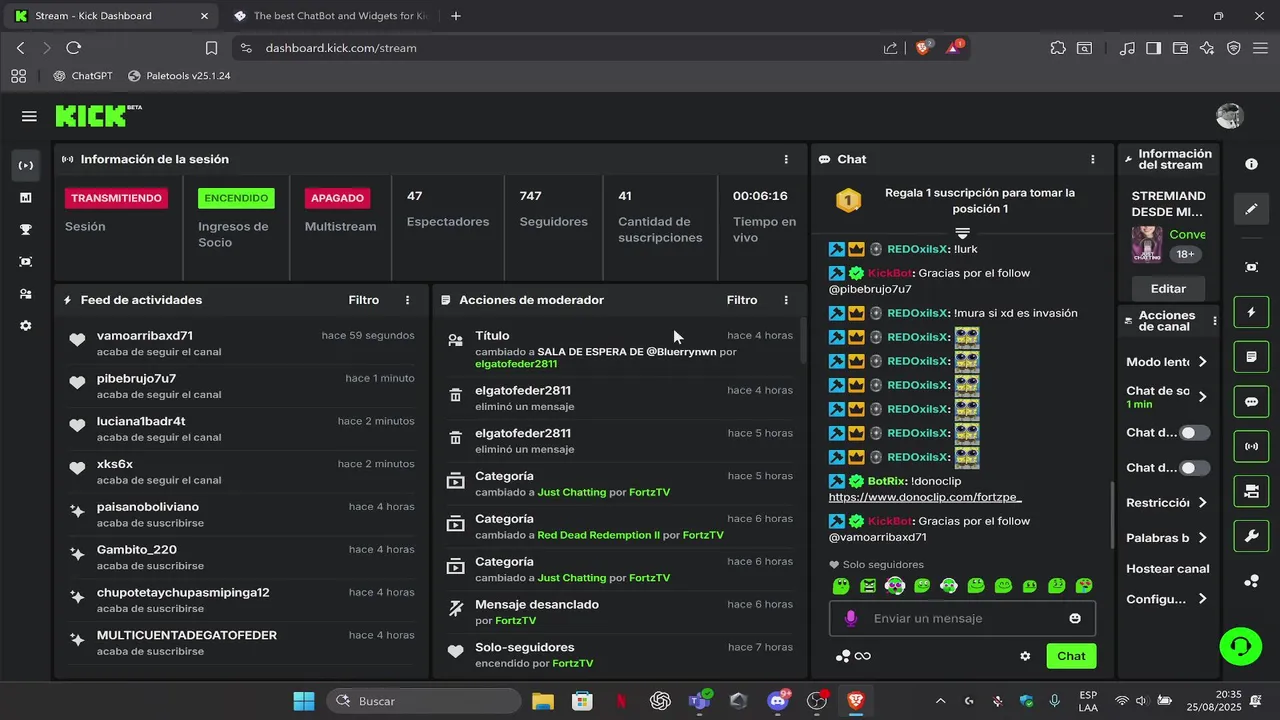
Task: Toggle the Chat d... switch above Restricció
Action: [x=1194, y=468]
